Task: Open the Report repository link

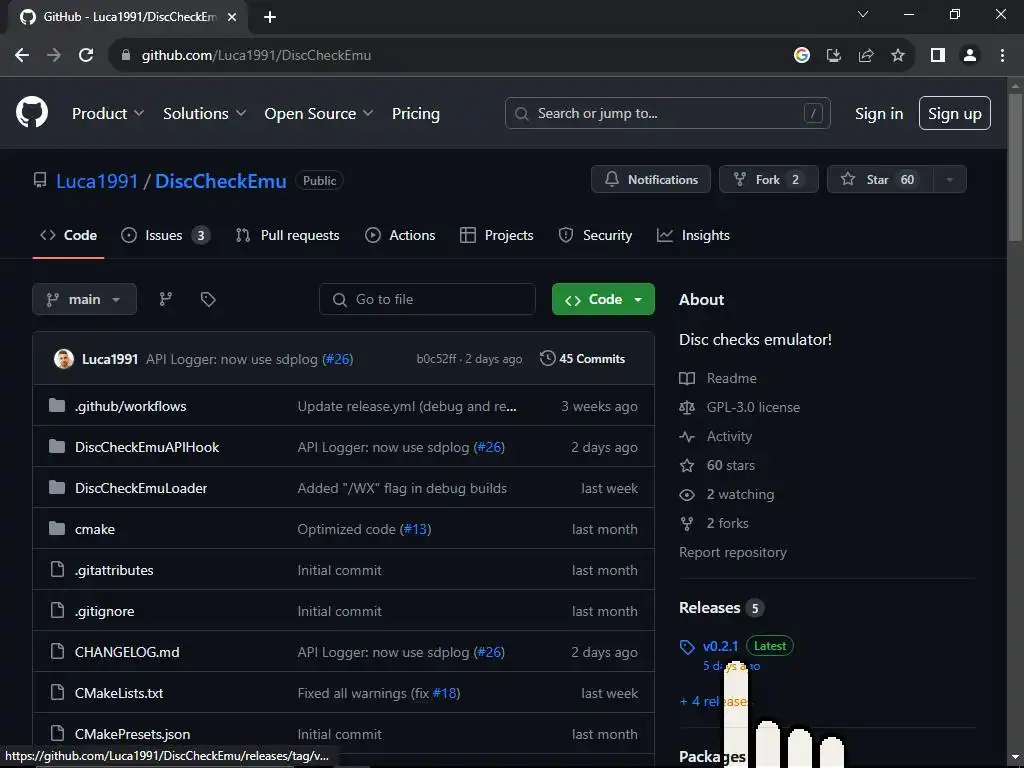Action: pyautogui.click(x=733, y=552)
